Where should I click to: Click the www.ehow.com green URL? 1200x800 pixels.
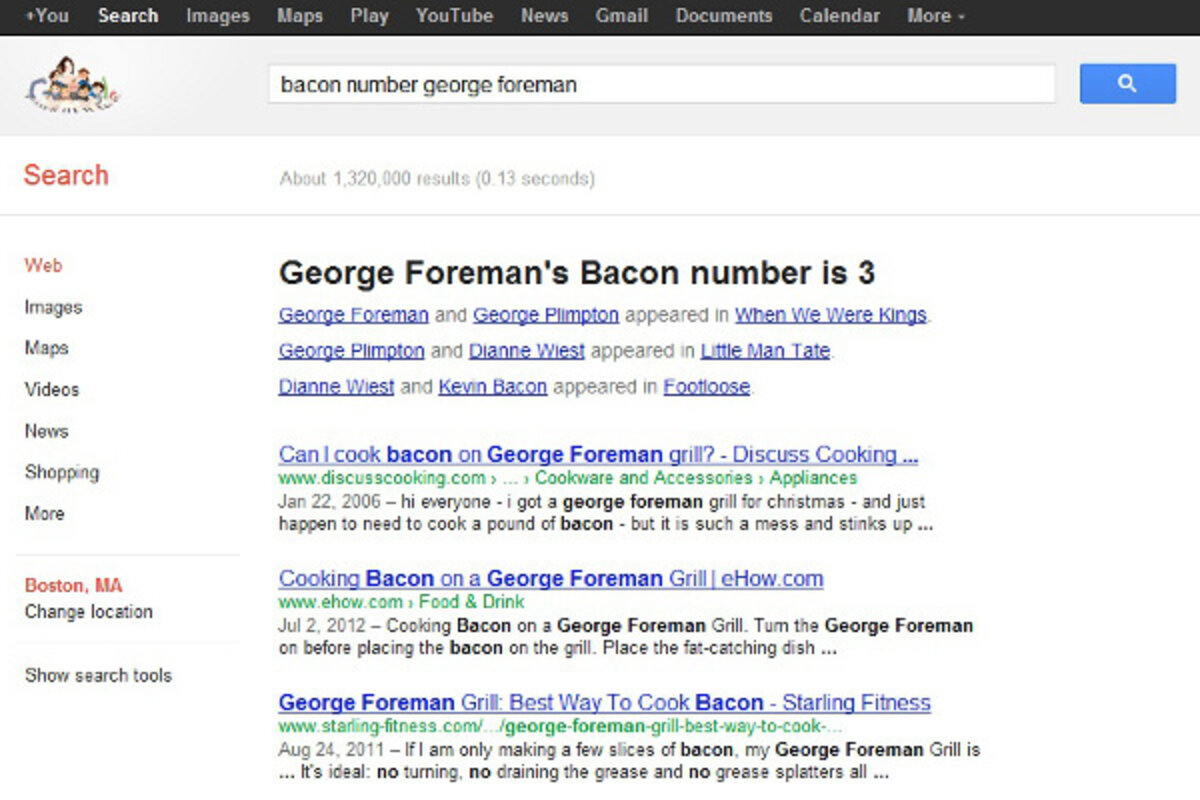coord(340,602)
